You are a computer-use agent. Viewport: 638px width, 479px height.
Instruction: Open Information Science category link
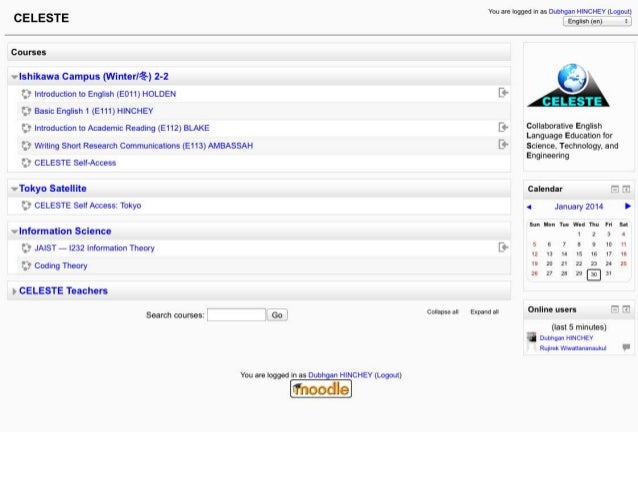[65, 231]
